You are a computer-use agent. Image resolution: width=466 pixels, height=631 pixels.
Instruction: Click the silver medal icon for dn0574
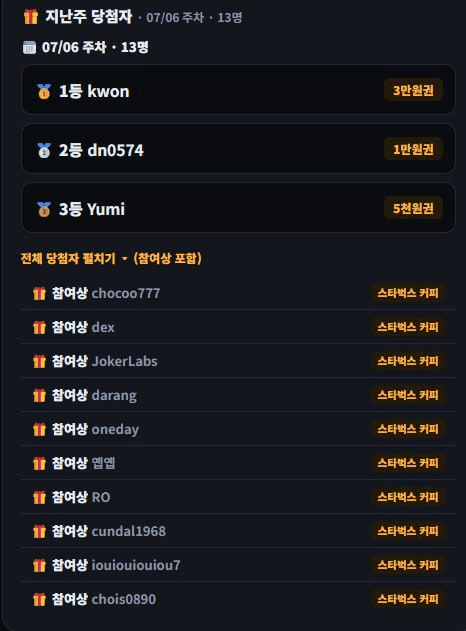click(x=44, y=151)
